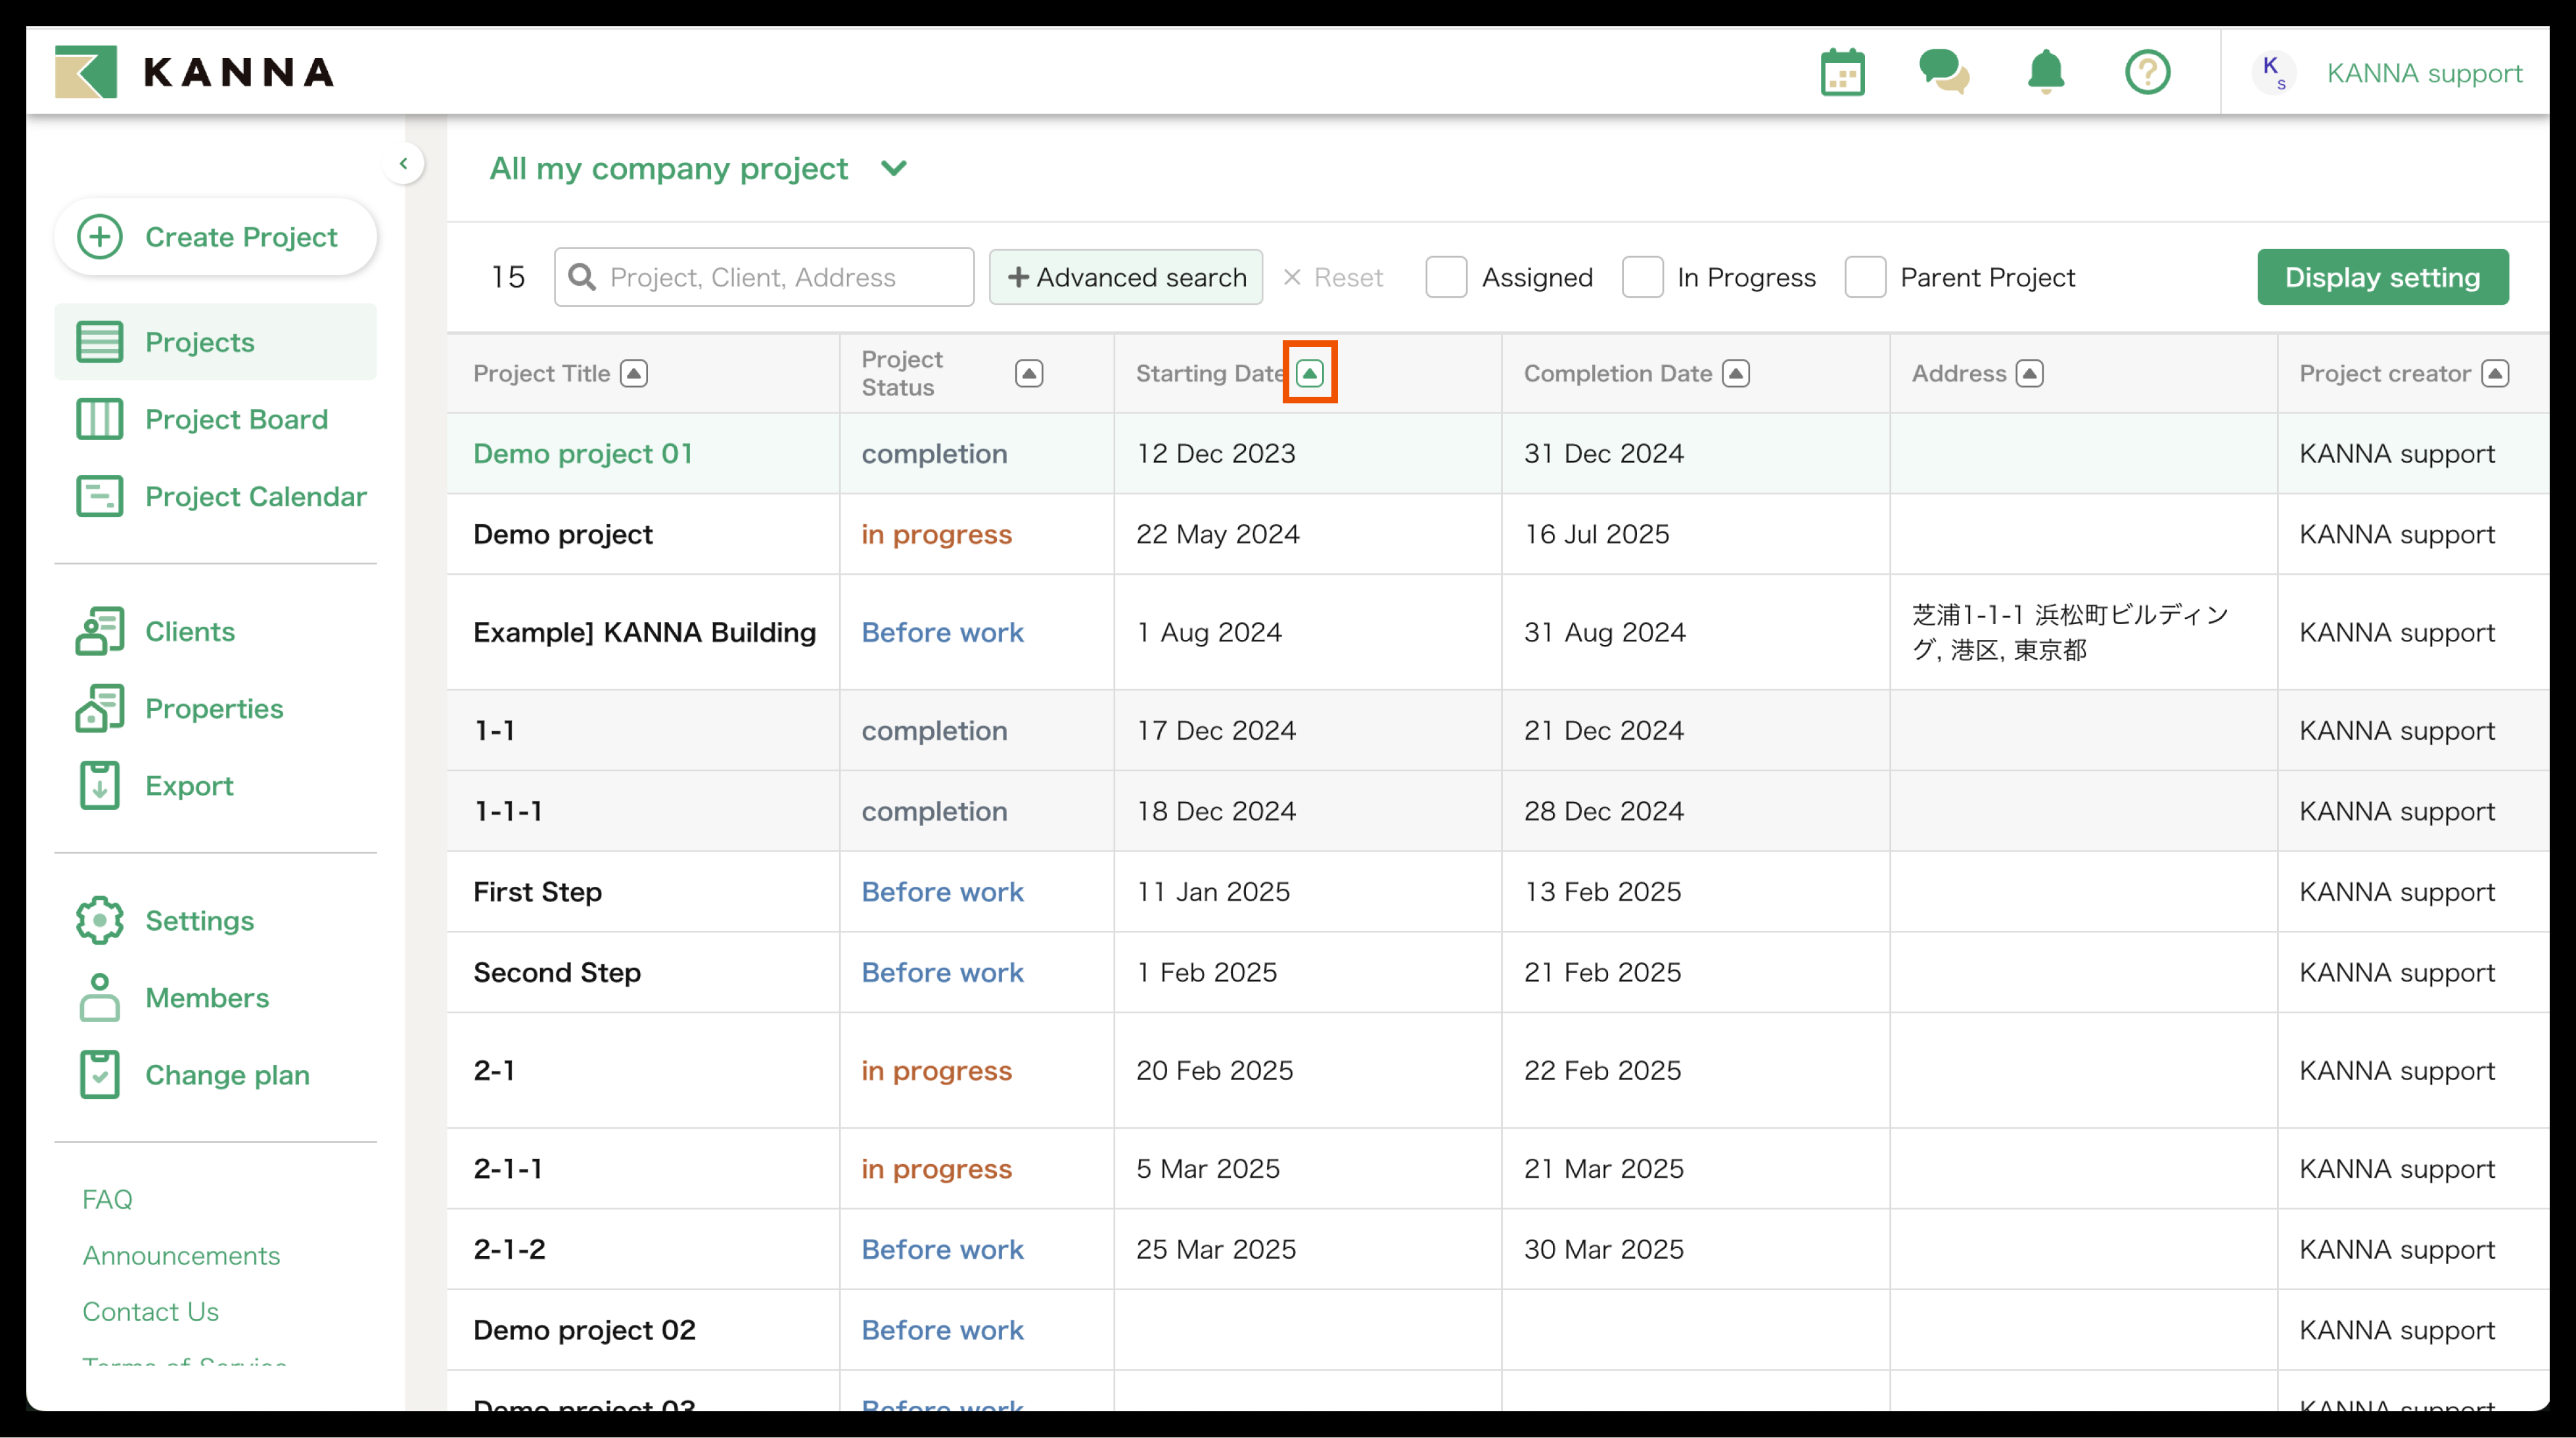Sort by Starting Date arrow icon
This screenshot has width=2576, height=1438.
pyautogui.click(x=1309, y=373)
